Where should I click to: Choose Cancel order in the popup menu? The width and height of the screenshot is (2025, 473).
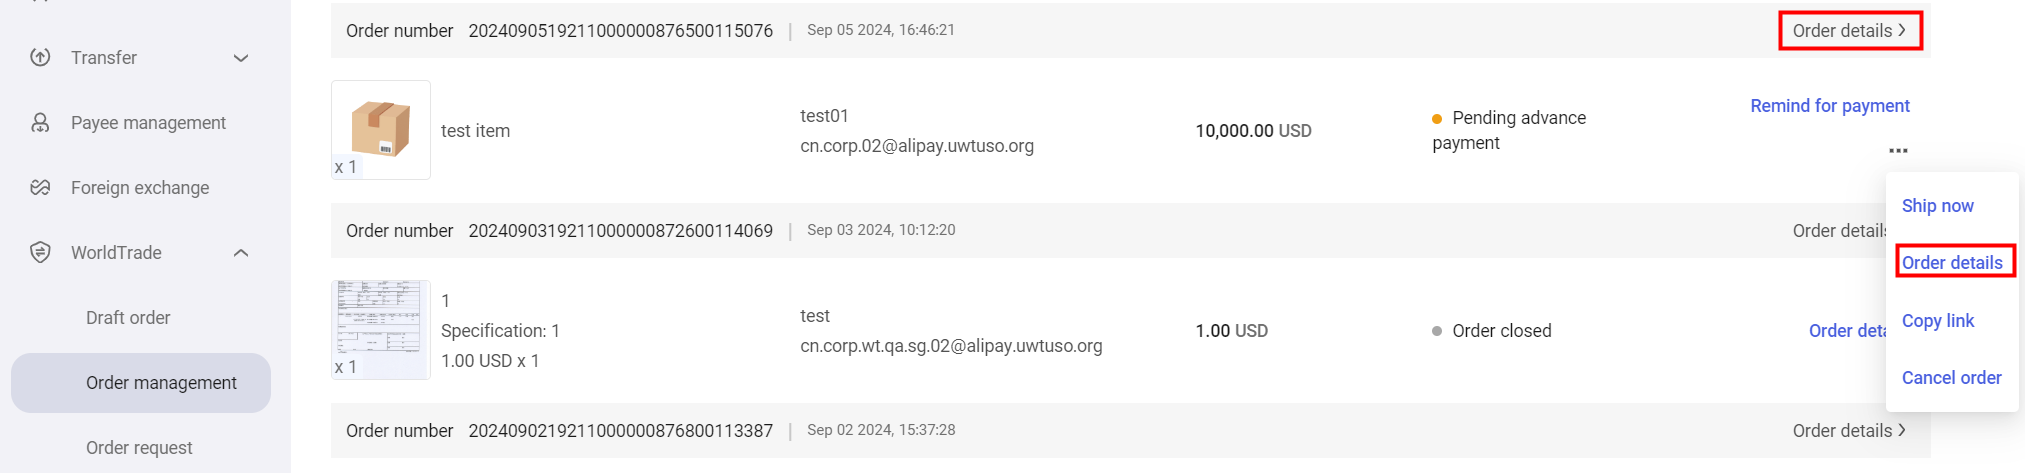point(1951,378)
